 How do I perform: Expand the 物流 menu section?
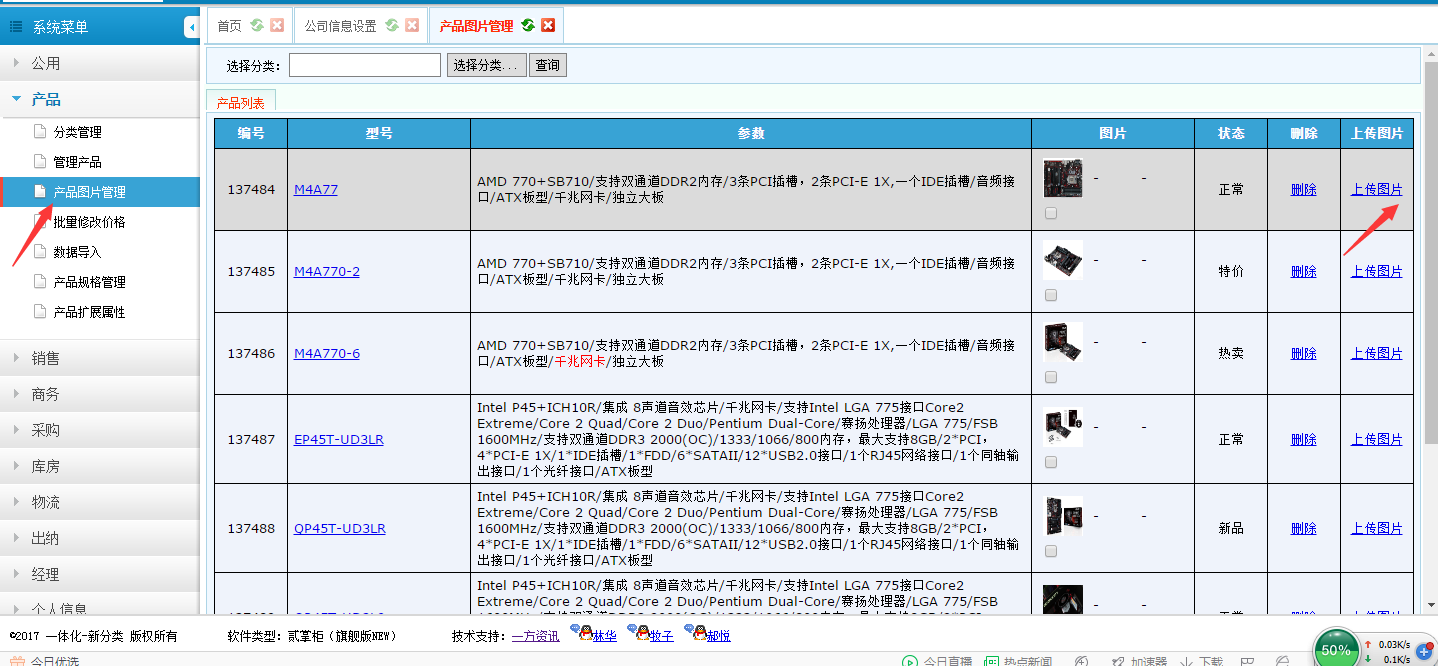click(100, 502)
